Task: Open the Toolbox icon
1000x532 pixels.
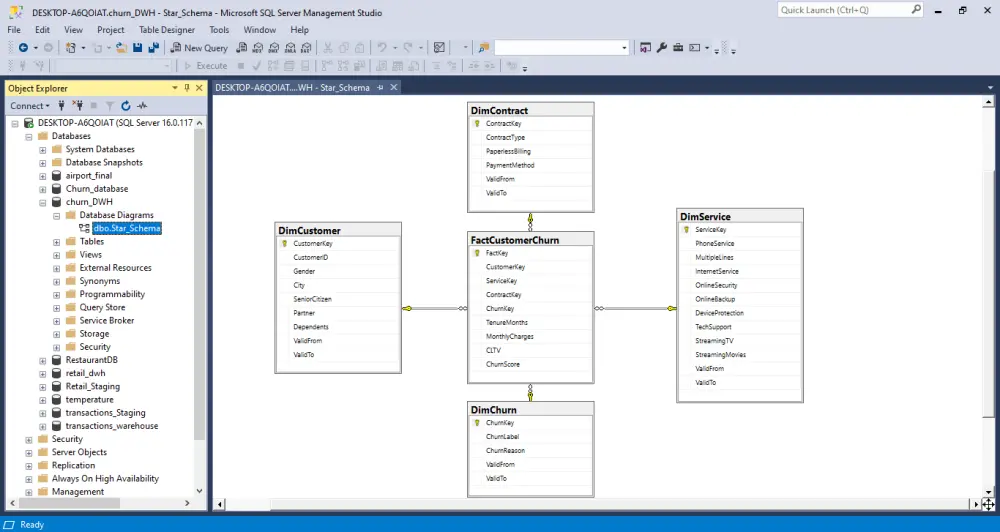Action: (x=678, y=48)
